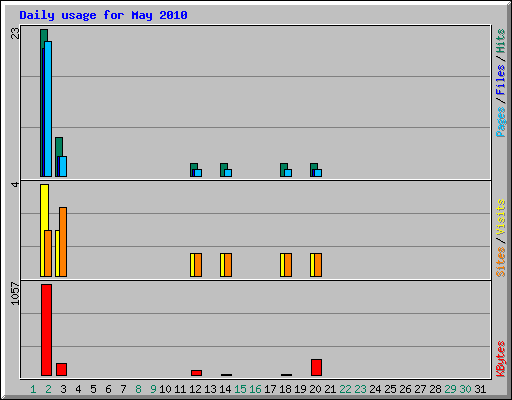
Task: Click day label '16' on the x-axis
Action: 255,389
